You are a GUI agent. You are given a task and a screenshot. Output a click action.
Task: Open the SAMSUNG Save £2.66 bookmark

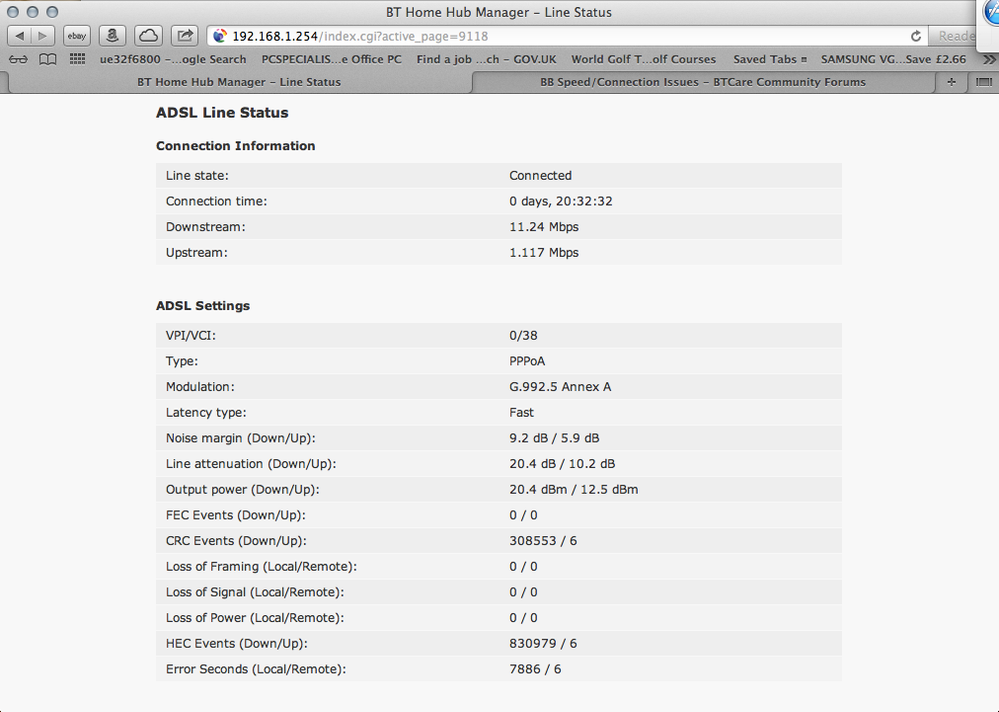pyautogui.click(x=893, y=59)
